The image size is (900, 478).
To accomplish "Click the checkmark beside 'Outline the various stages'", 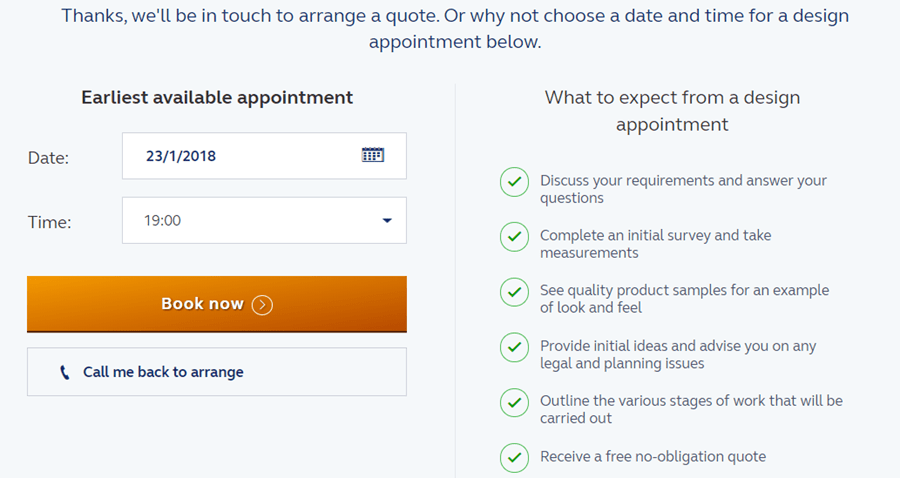I will click(513, 402).
